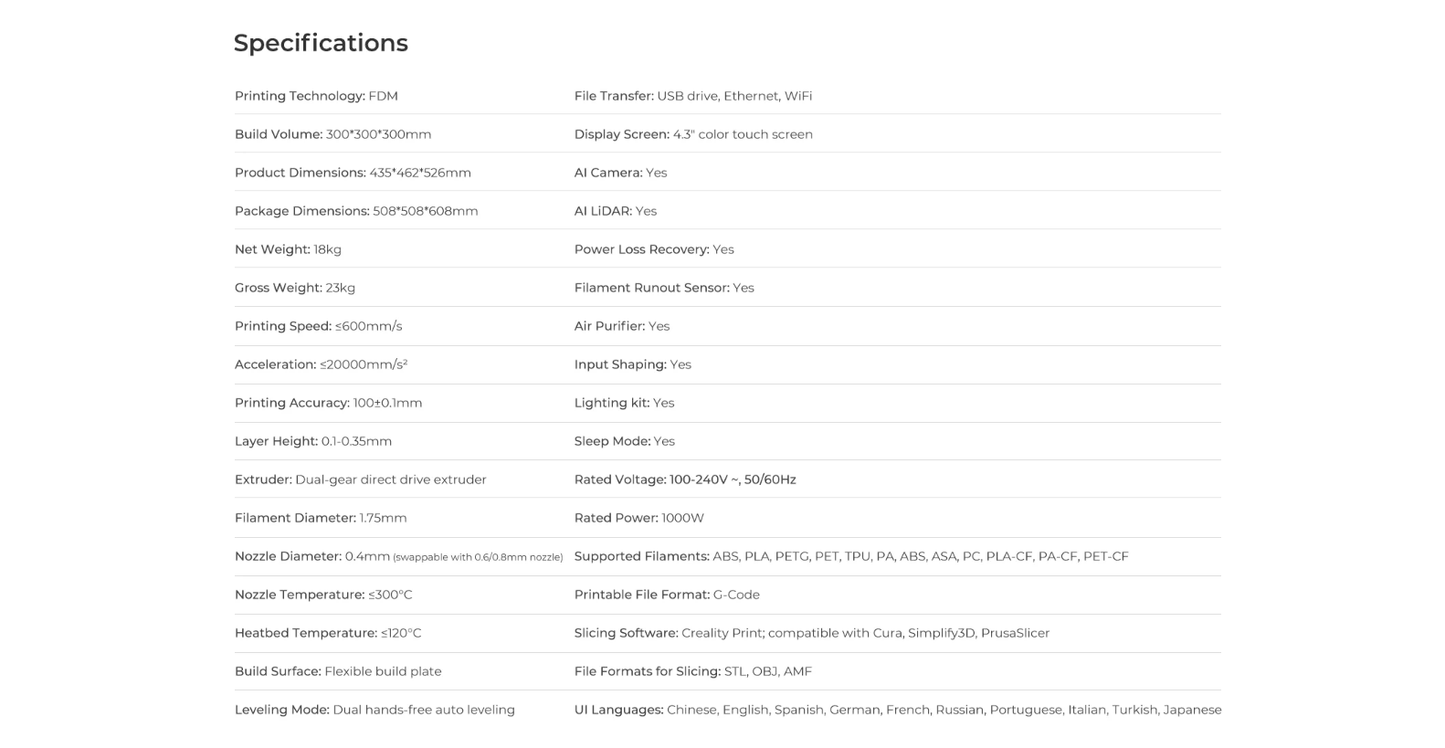Click the Specifications heading

pyautogui.click(x=320, y=43)
